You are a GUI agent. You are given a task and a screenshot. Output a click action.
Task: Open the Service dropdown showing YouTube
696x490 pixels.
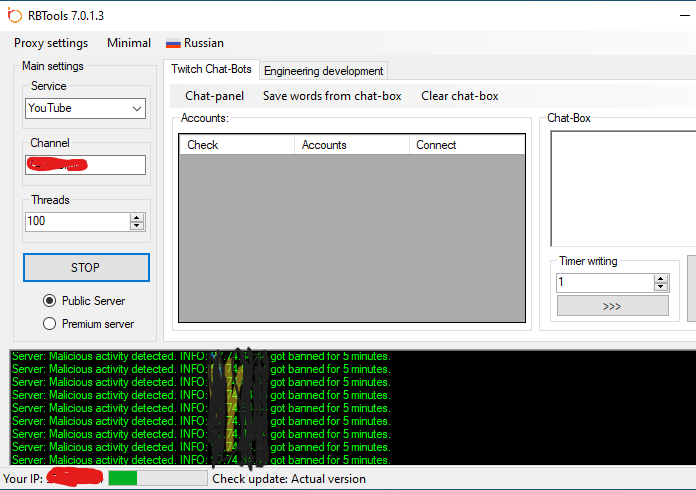click(86, 108)
